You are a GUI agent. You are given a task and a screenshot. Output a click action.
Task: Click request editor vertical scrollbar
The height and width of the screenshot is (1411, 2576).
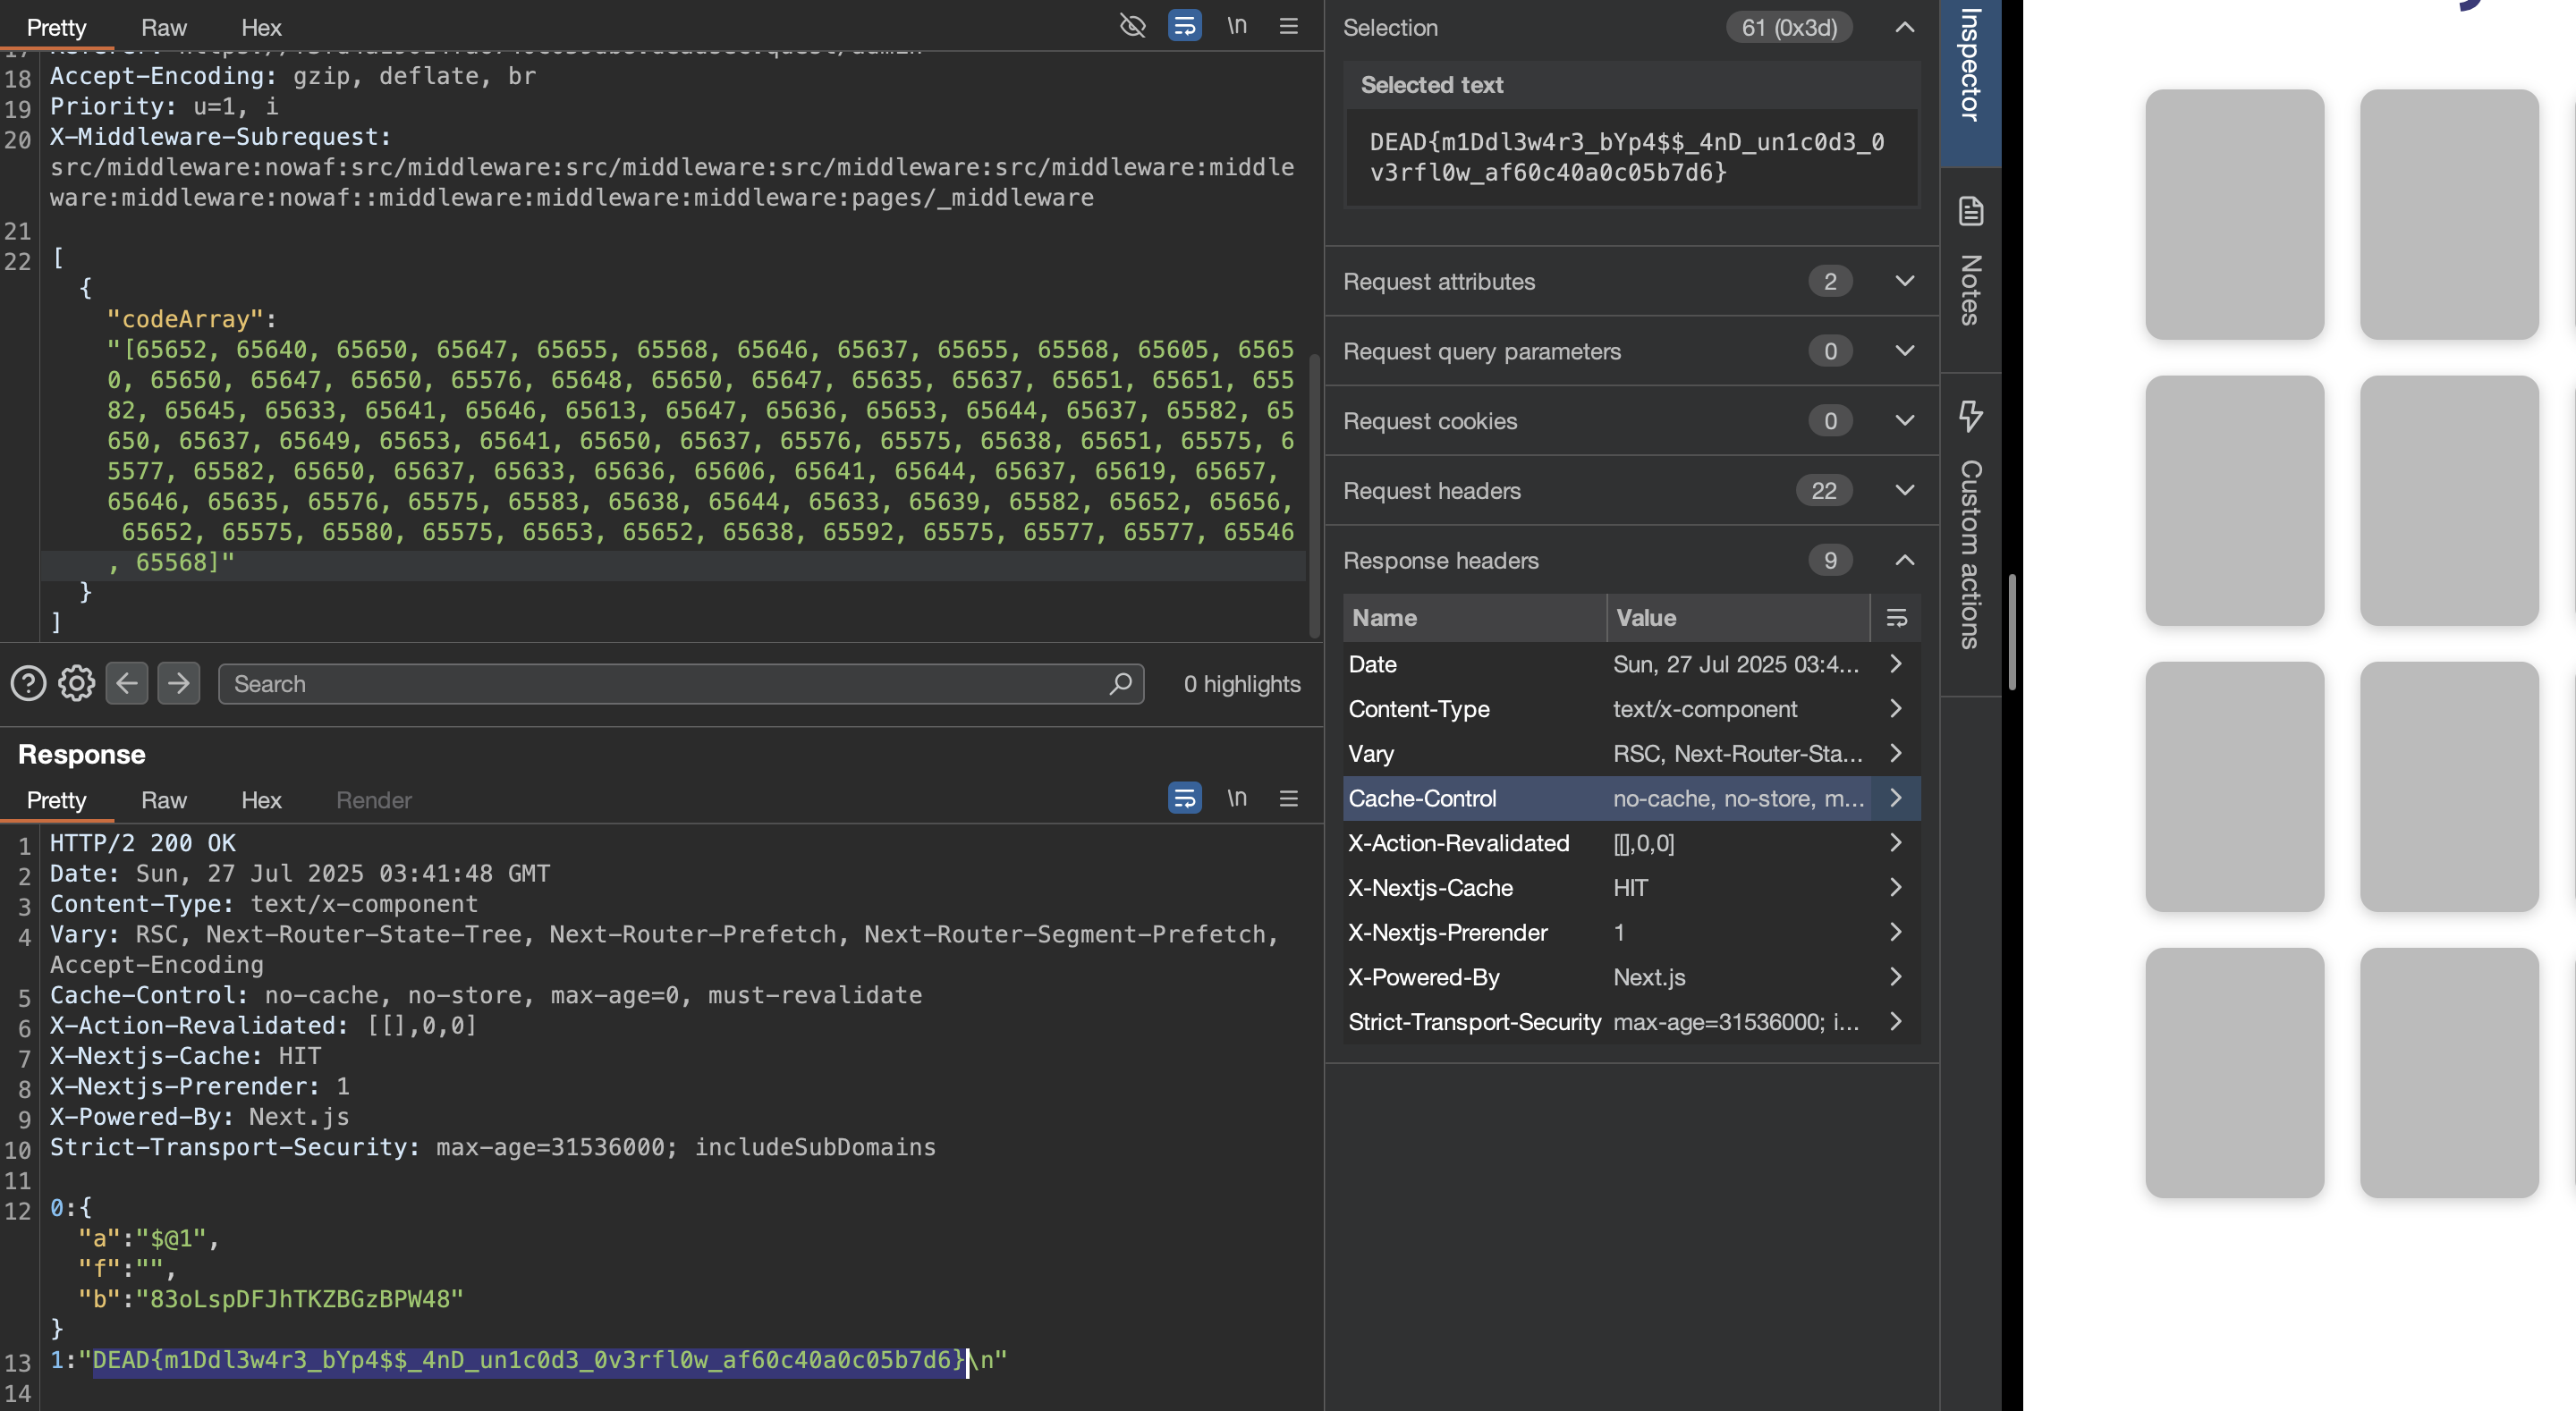coord(1315,495)
